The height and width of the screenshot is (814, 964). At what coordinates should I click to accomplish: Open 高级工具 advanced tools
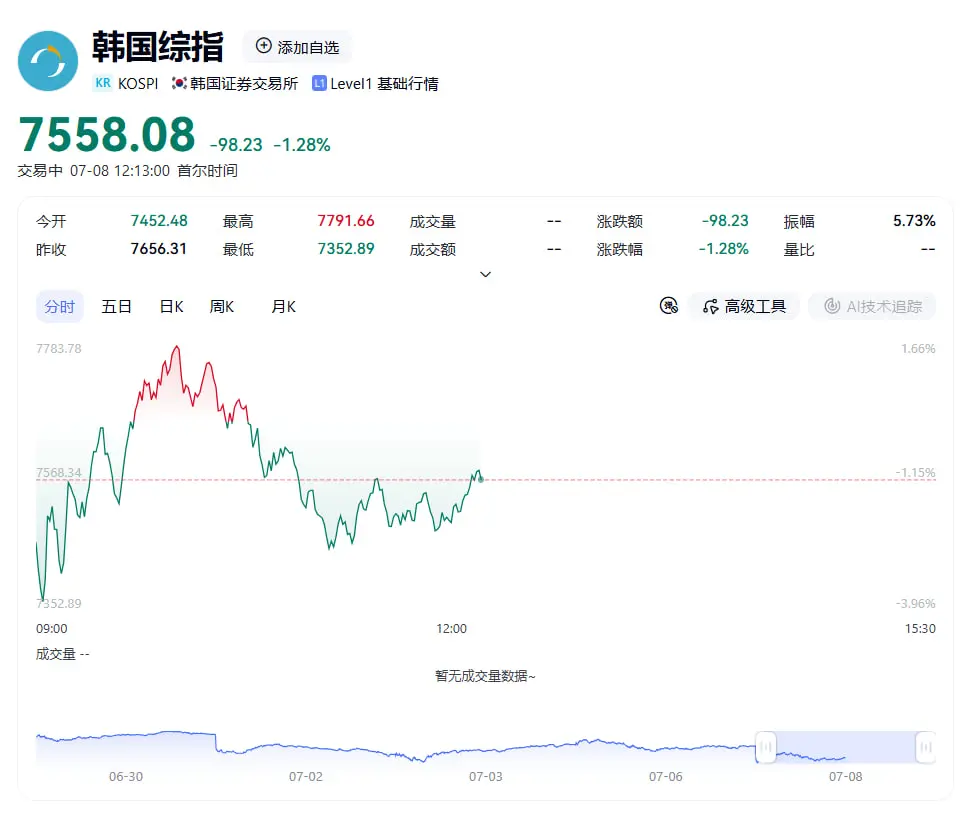(744, 306)
